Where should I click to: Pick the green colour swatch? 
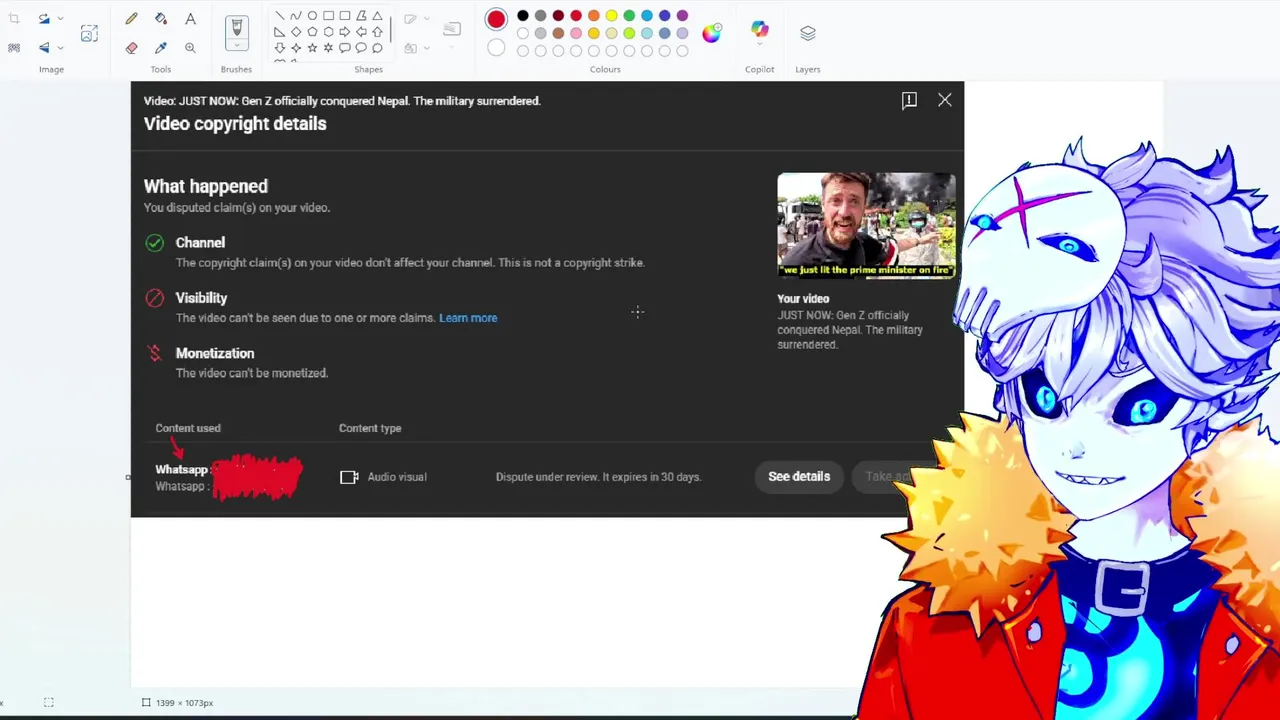pos(629,16)
